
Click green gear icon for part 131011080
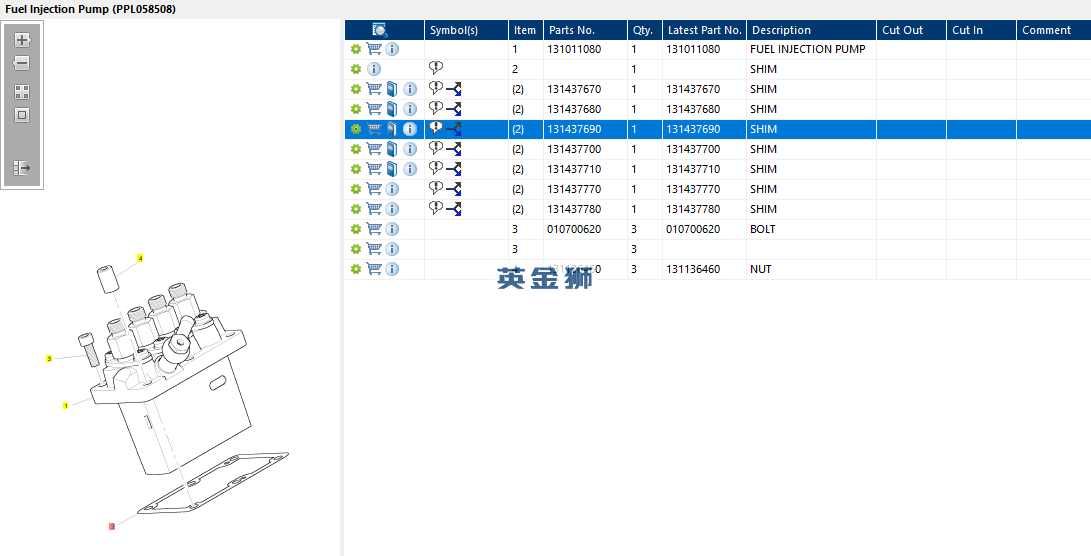(356, 49)
